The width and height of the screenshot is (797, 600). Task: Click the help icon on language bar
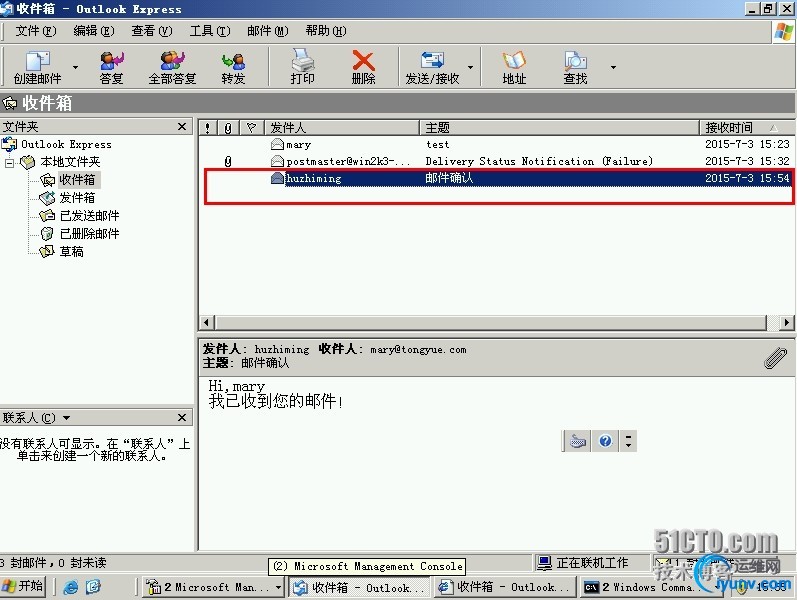(605, 441)
